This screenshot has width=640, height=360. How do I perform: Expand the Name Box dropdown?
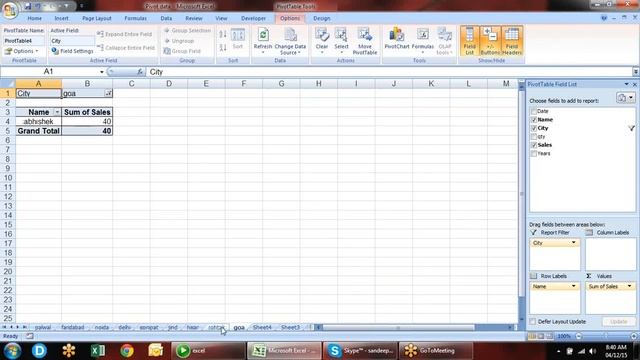[102, 72]
